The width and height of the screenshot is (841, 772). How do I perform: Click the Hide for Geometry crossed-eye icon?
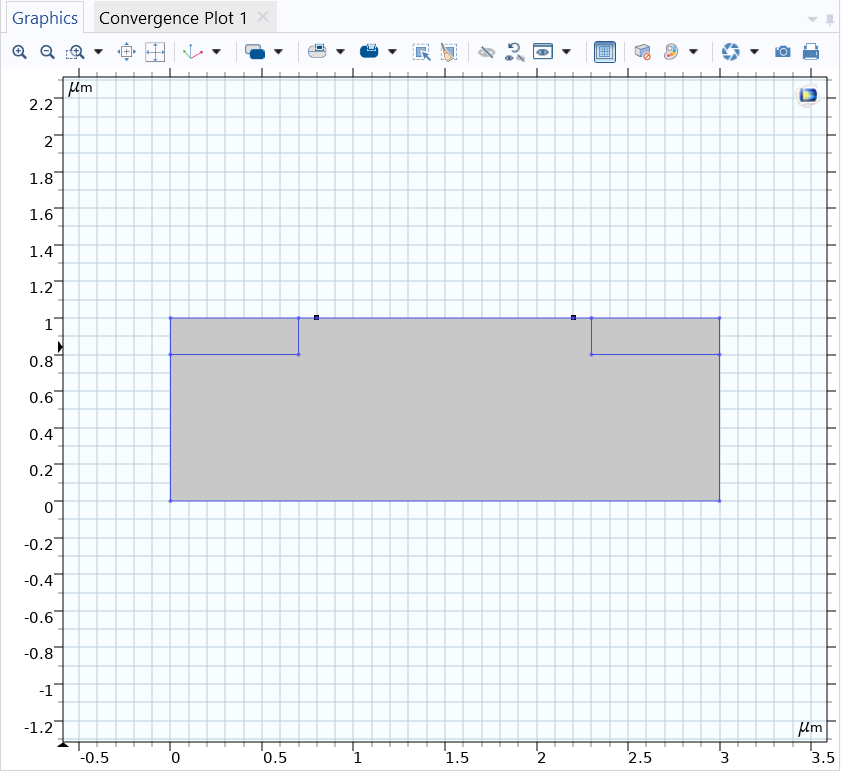coord(486,52)
